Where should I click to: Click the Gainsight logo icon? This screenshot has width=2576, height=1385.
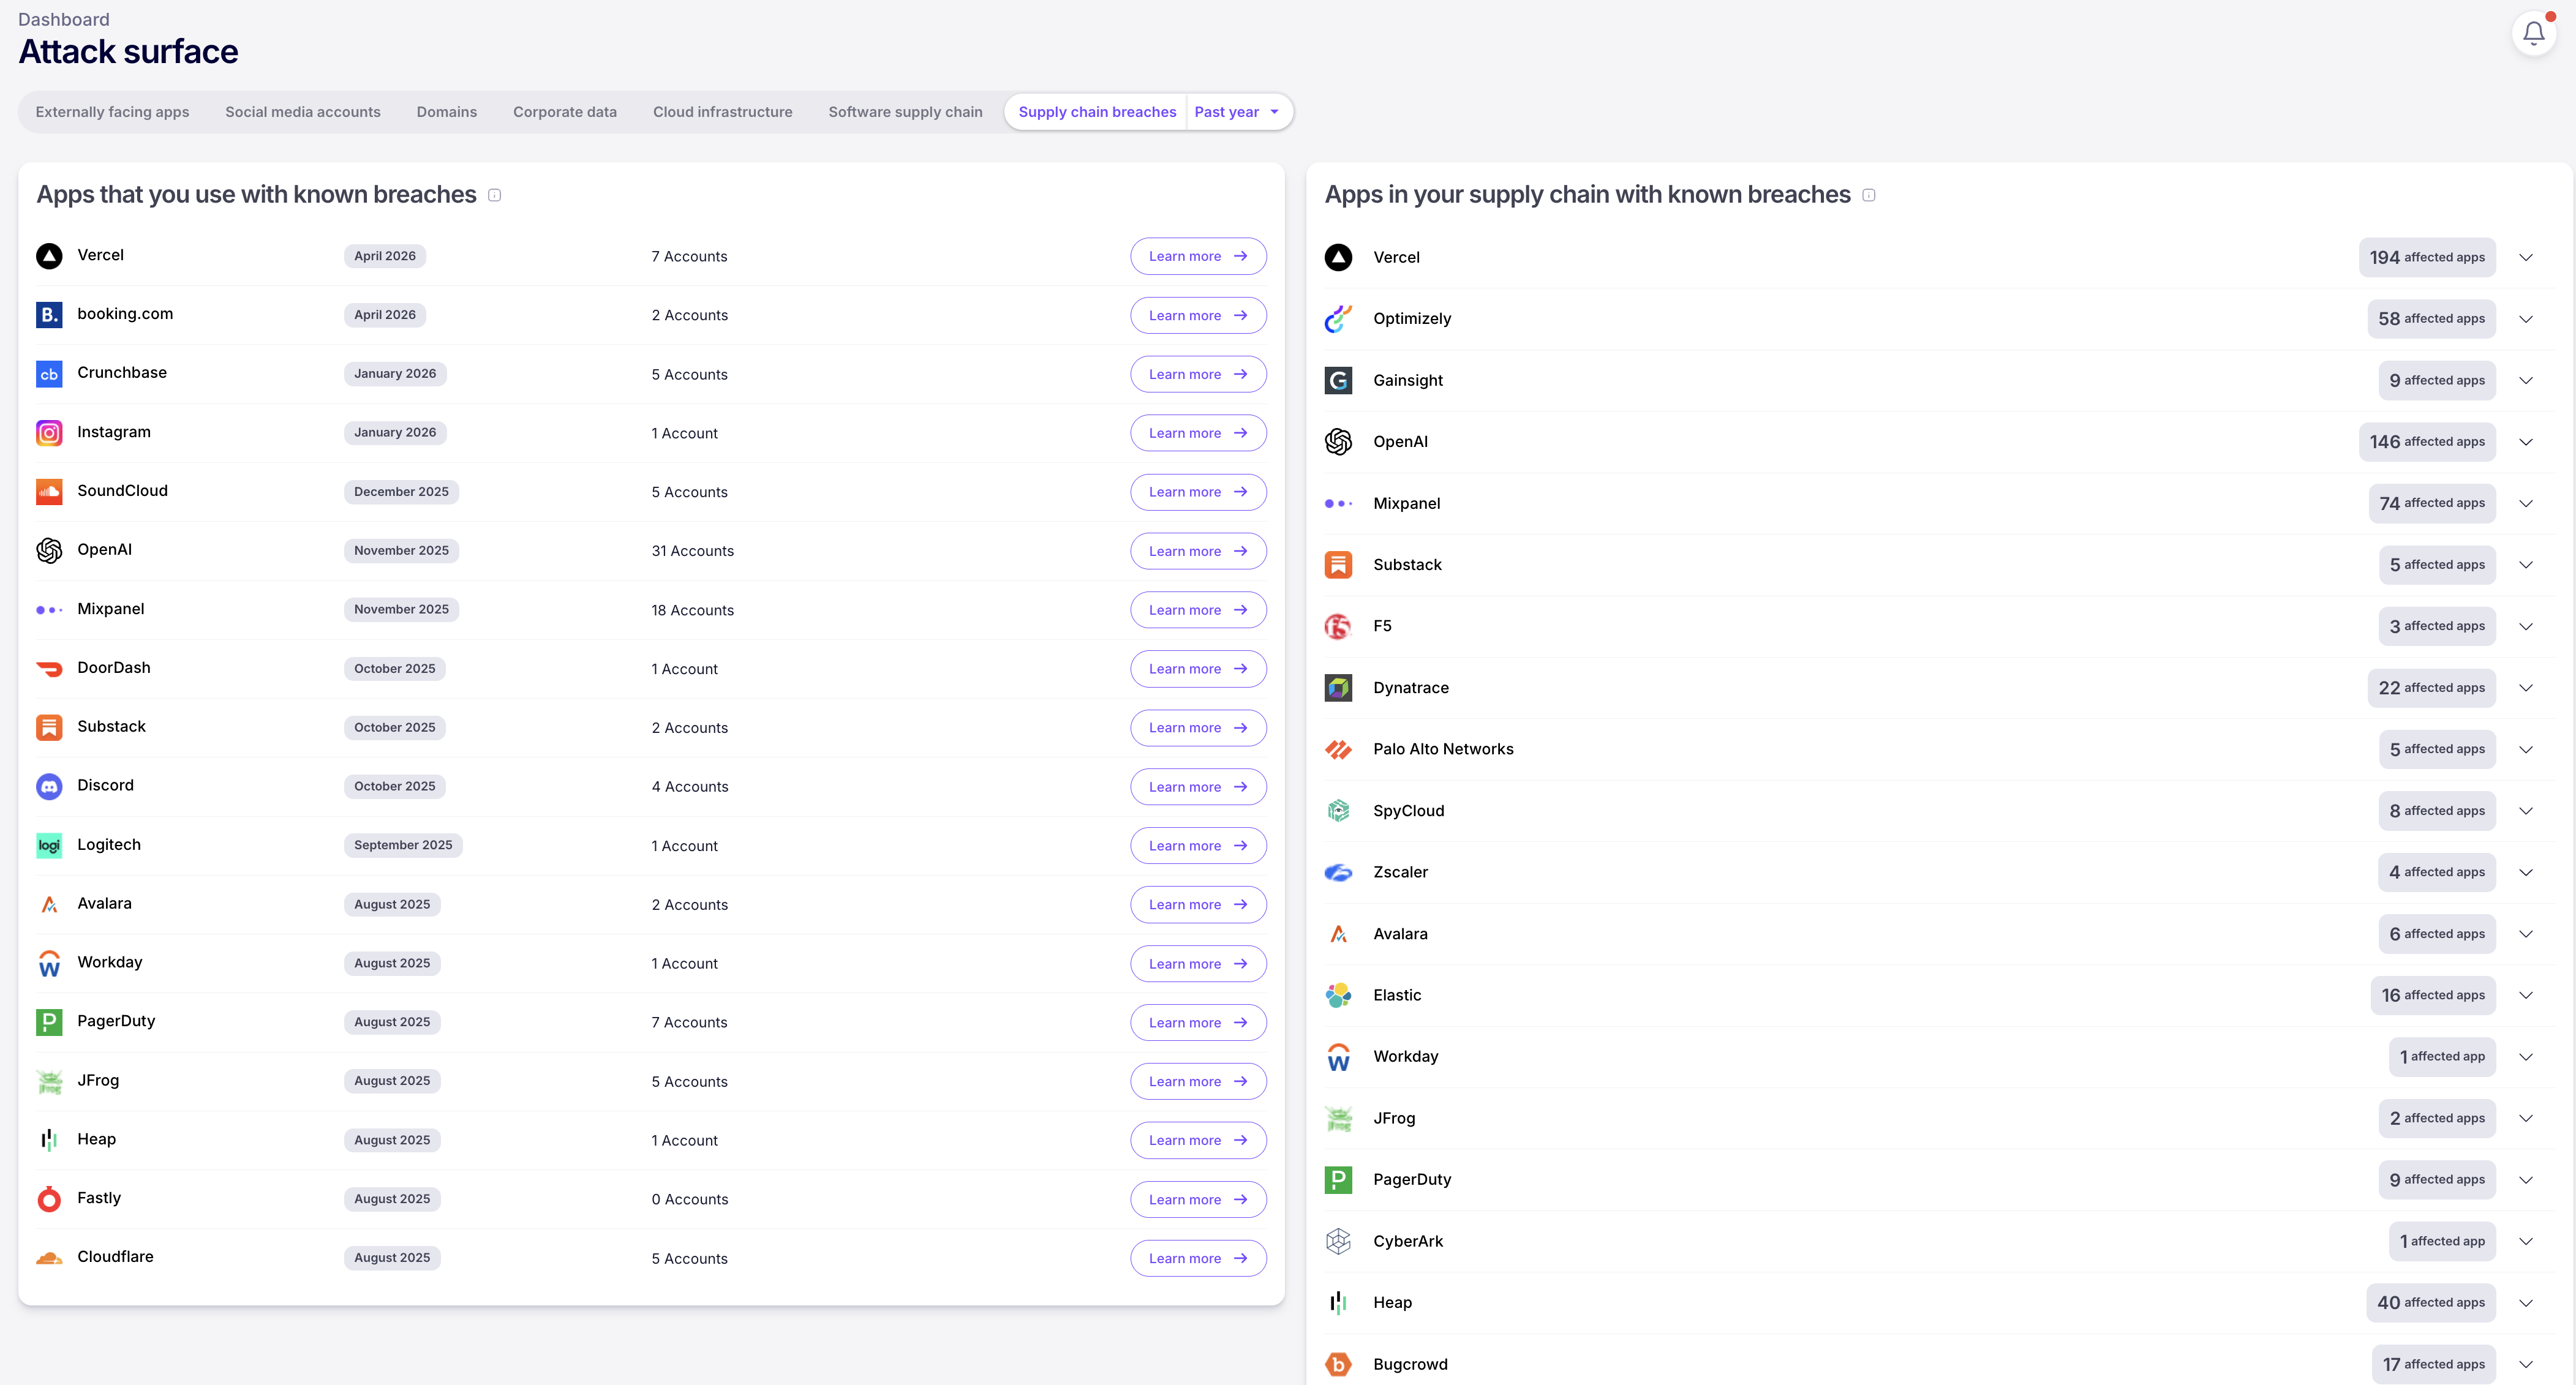(1338, 380)
